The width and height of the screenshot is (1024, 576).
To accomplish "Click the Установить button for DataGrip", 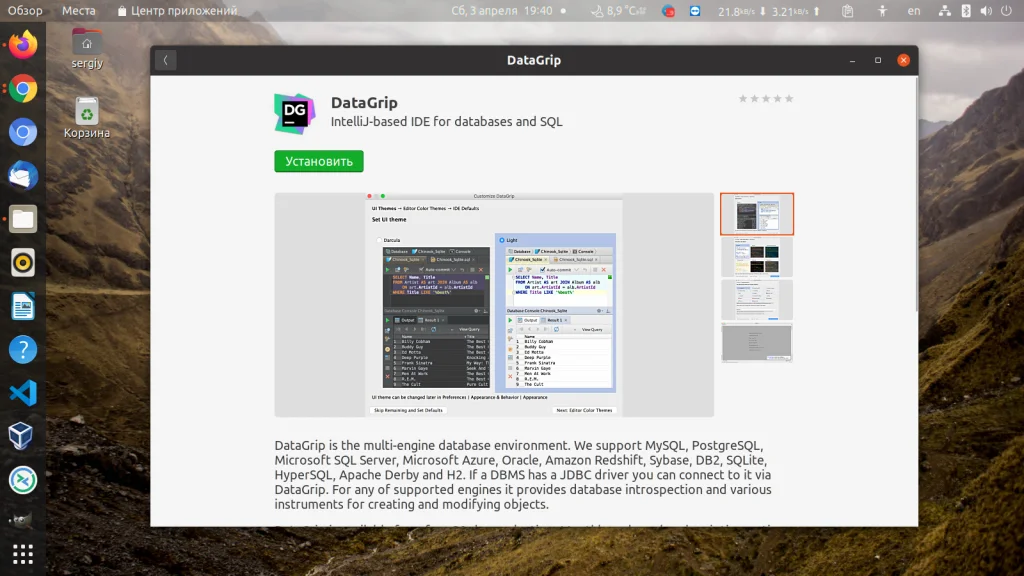I will click(x=318, y=161).
